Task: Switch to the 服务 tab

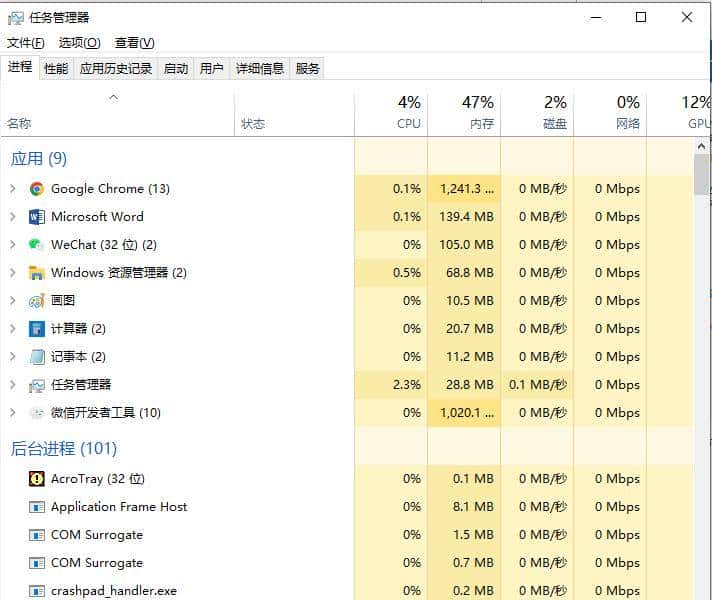Action: [308, 69]
